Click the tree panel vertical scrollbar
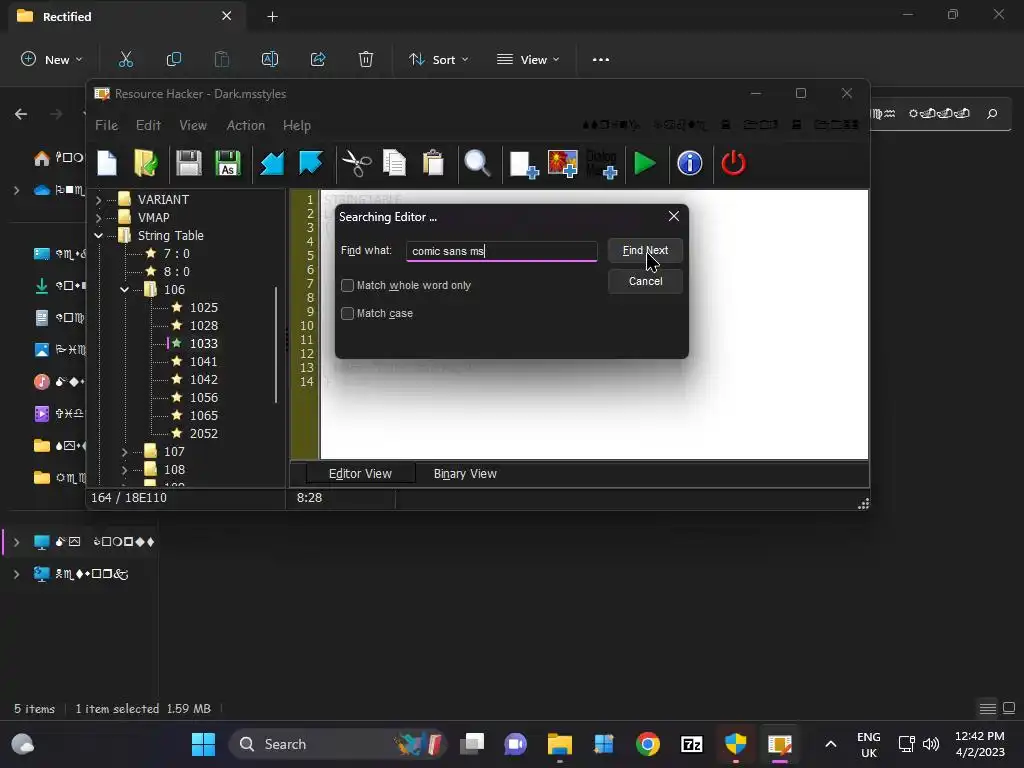 point(276,345)
